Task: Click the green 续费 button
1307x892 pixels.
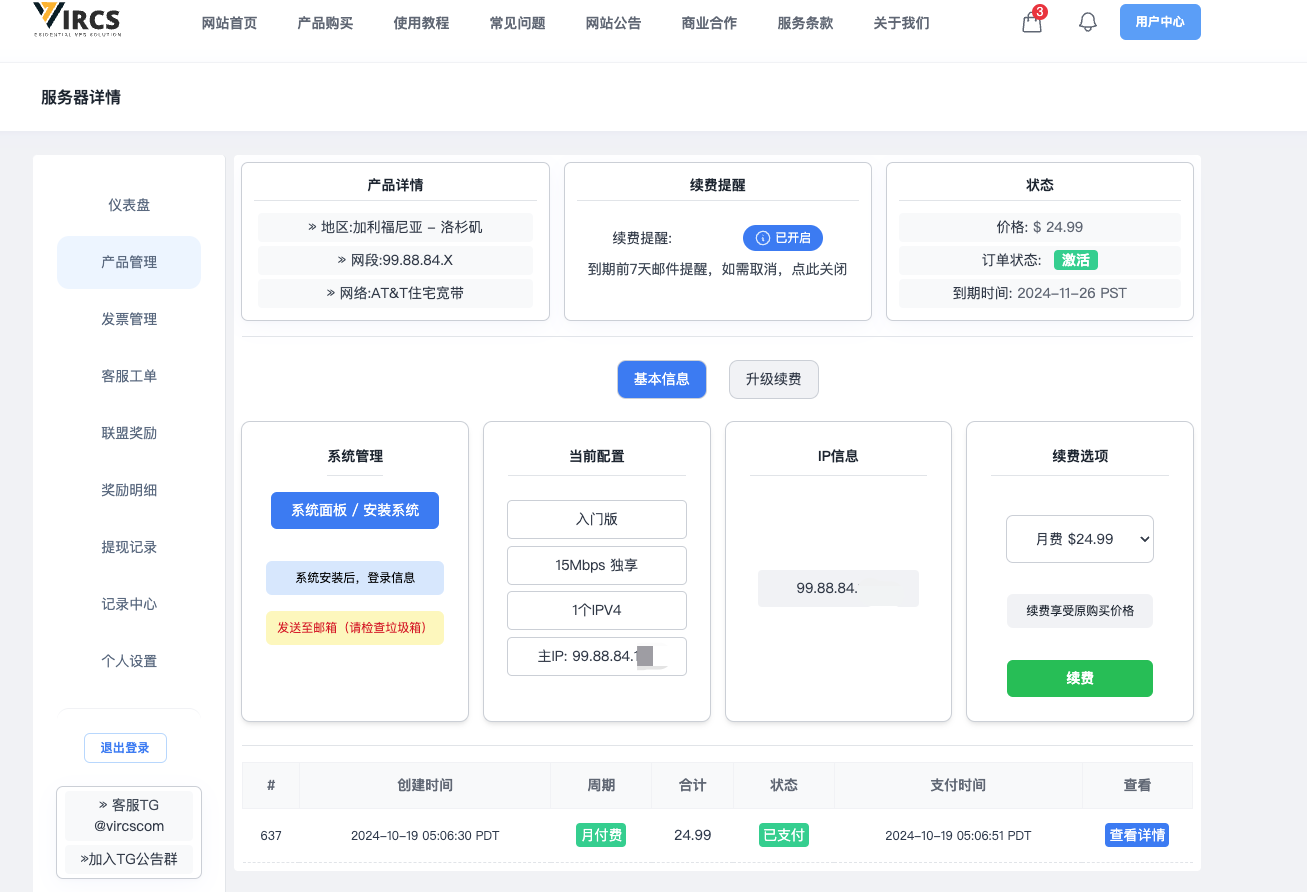Action: 1079,678
